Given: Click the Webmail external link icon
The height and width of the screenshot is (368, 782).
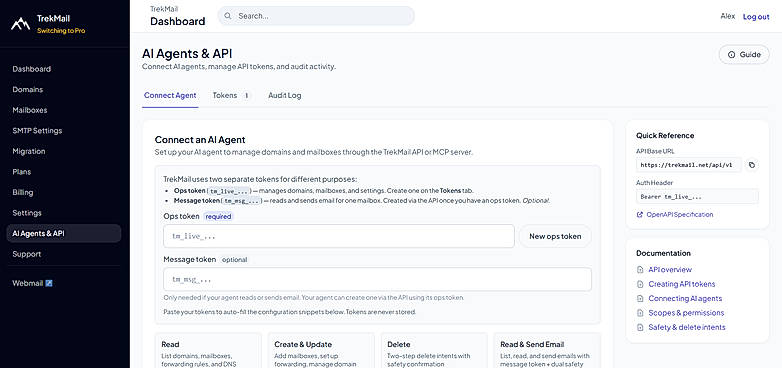Looking at the screenshot, I should click(49, 283).
